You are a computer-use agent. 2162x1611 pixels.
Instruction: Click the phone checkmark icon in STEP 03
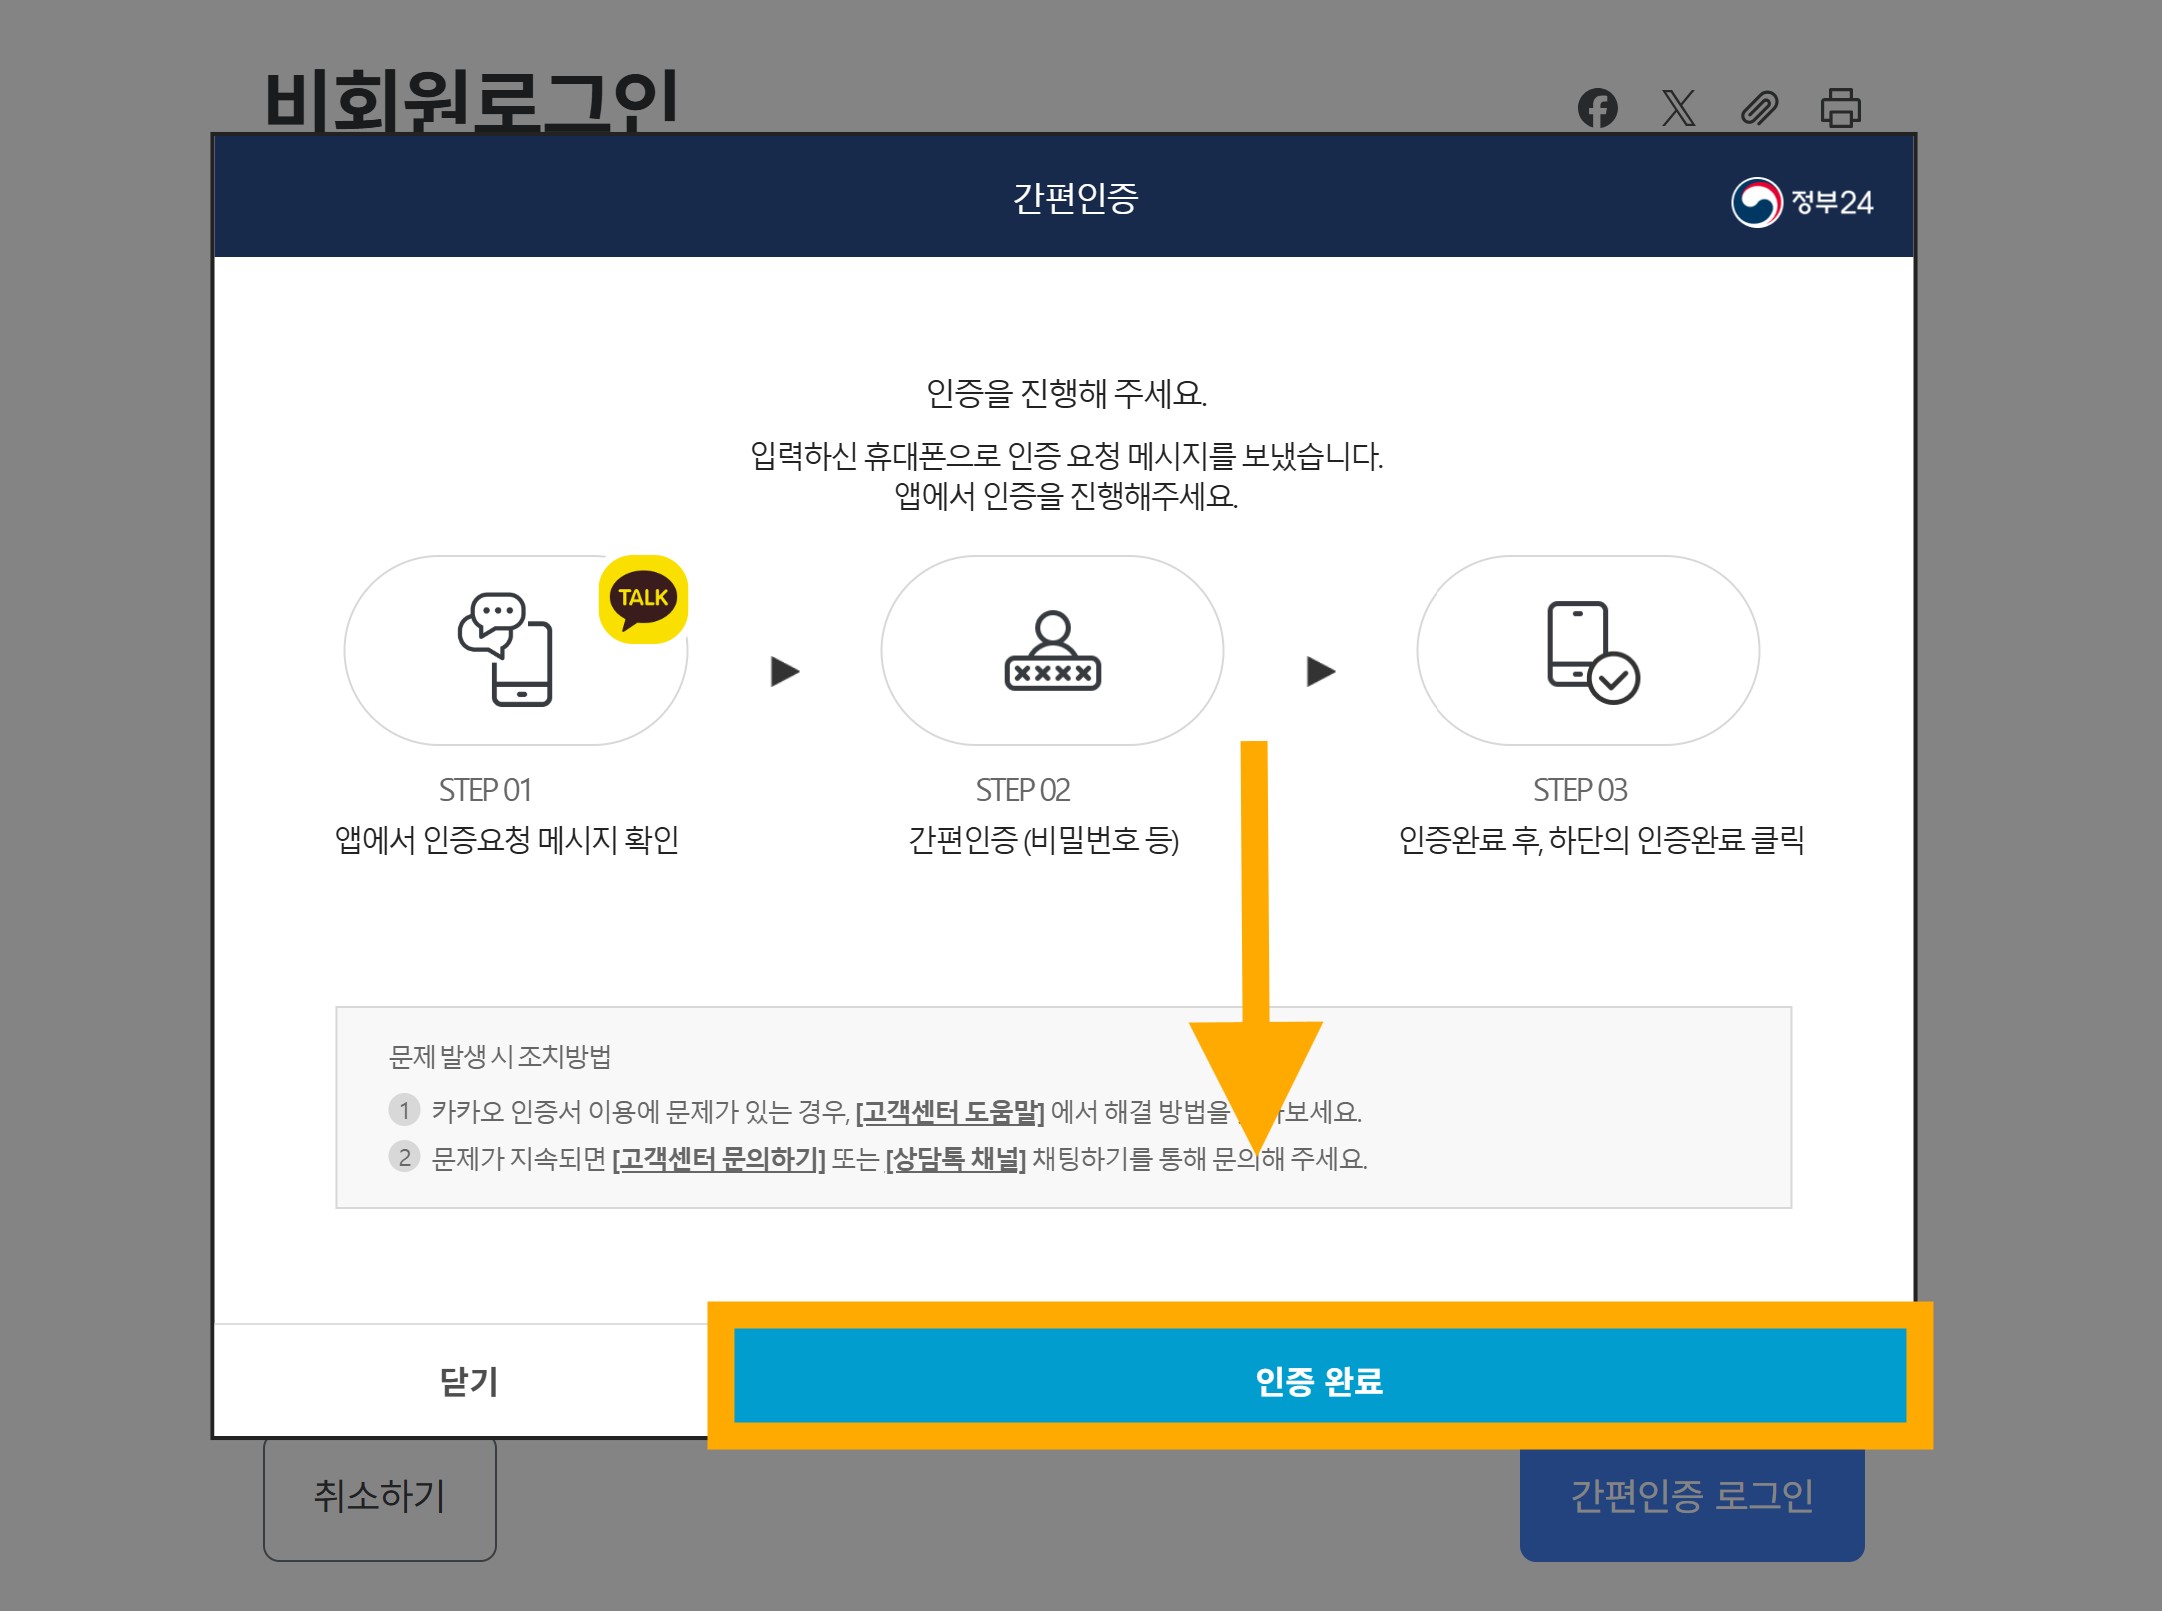1592,652
